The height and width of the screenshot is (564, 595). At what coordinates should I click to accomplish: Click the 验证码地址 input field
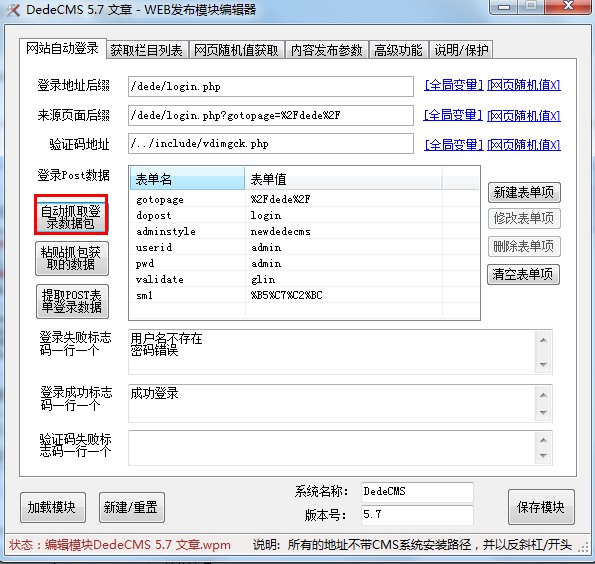271,143
